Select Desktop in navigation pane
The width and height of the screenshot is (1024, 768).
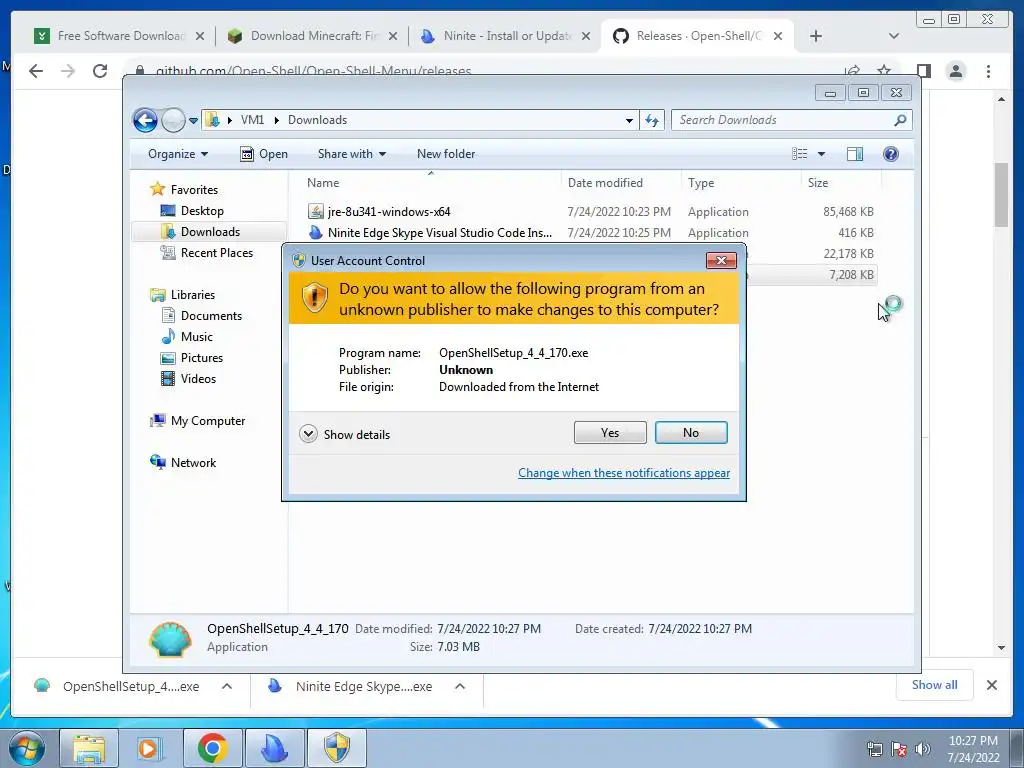click(x=193, y=211)
